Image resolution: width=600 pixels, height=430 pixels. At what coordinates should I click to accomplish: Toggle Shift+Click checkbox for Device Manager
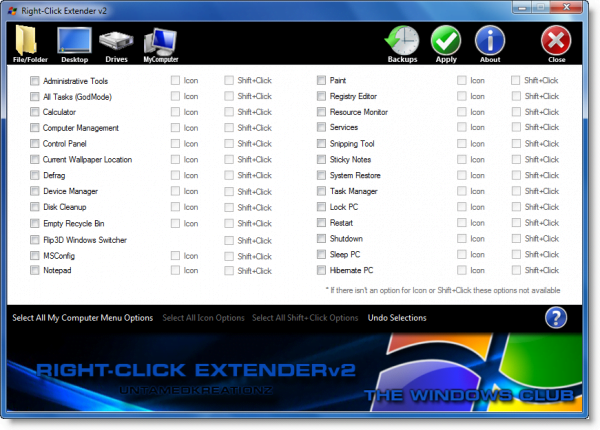click(229, 191)
